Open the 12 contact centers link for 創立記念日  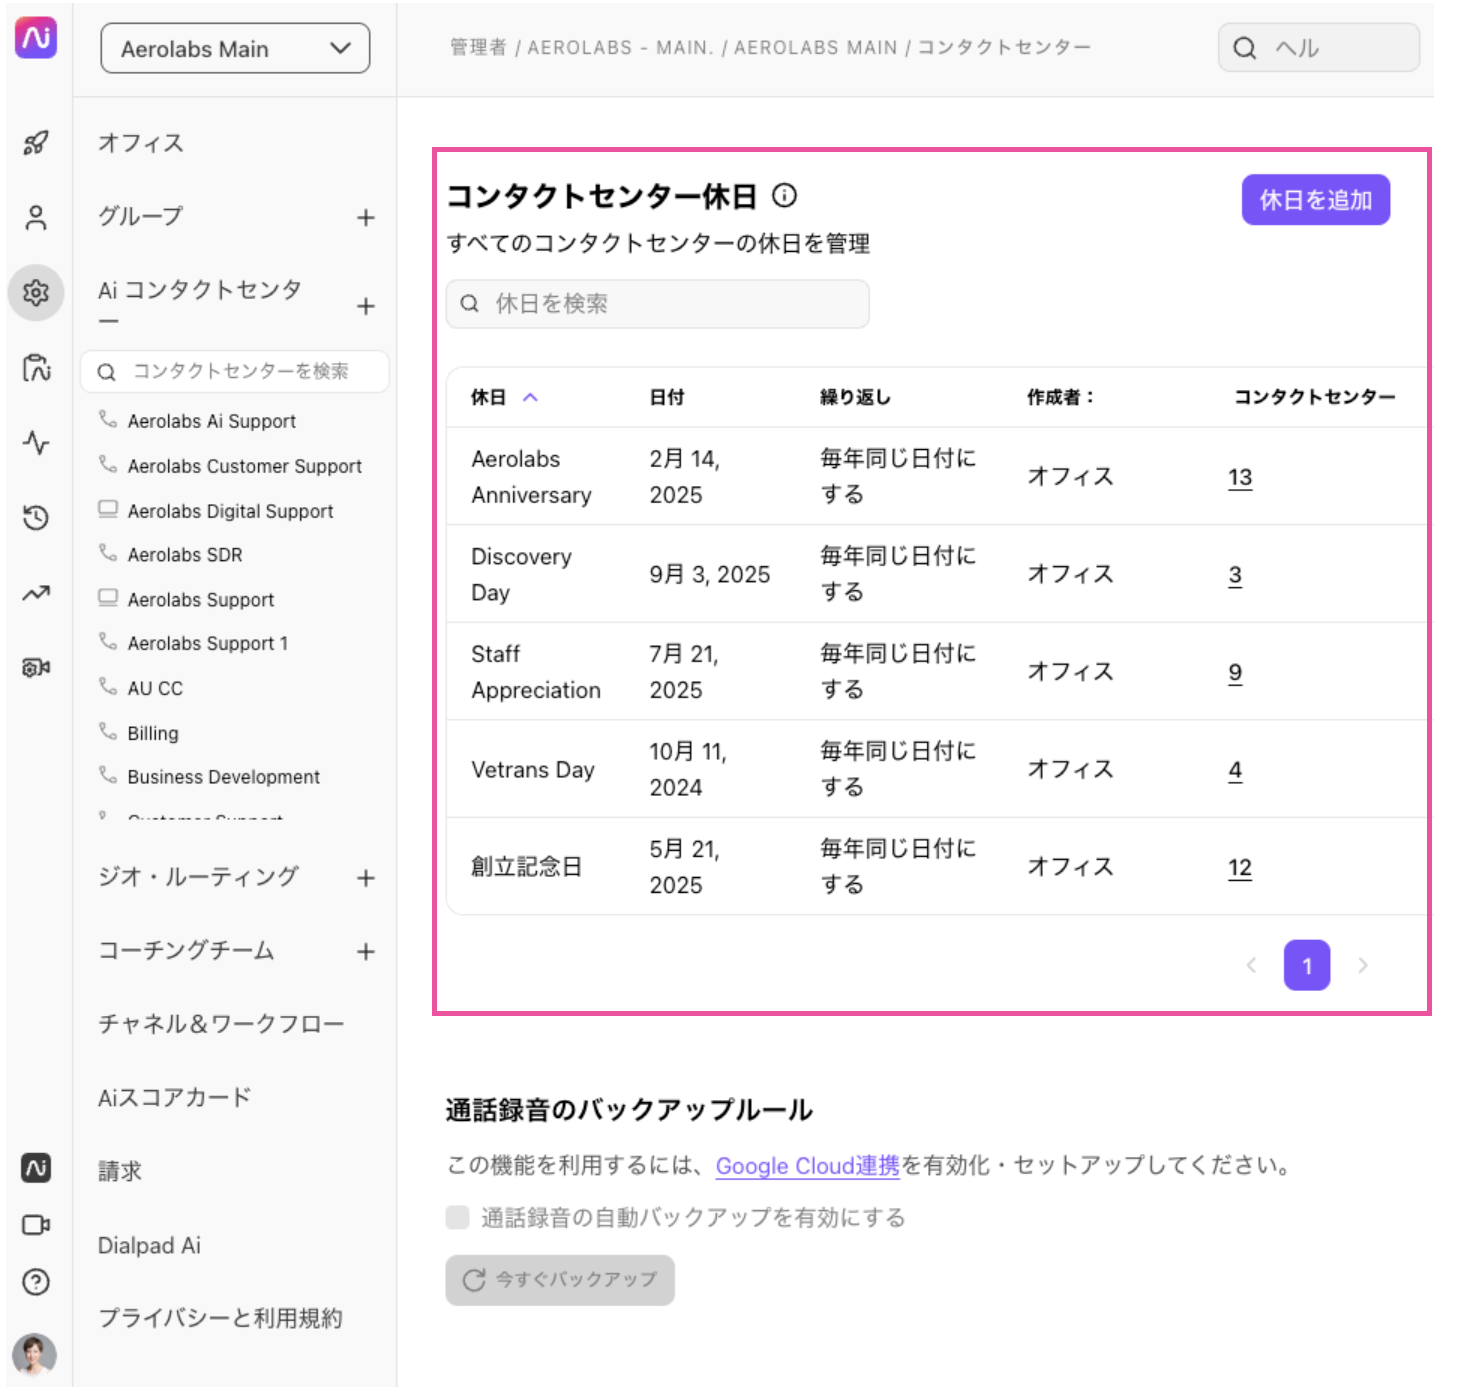[1240, 868]
